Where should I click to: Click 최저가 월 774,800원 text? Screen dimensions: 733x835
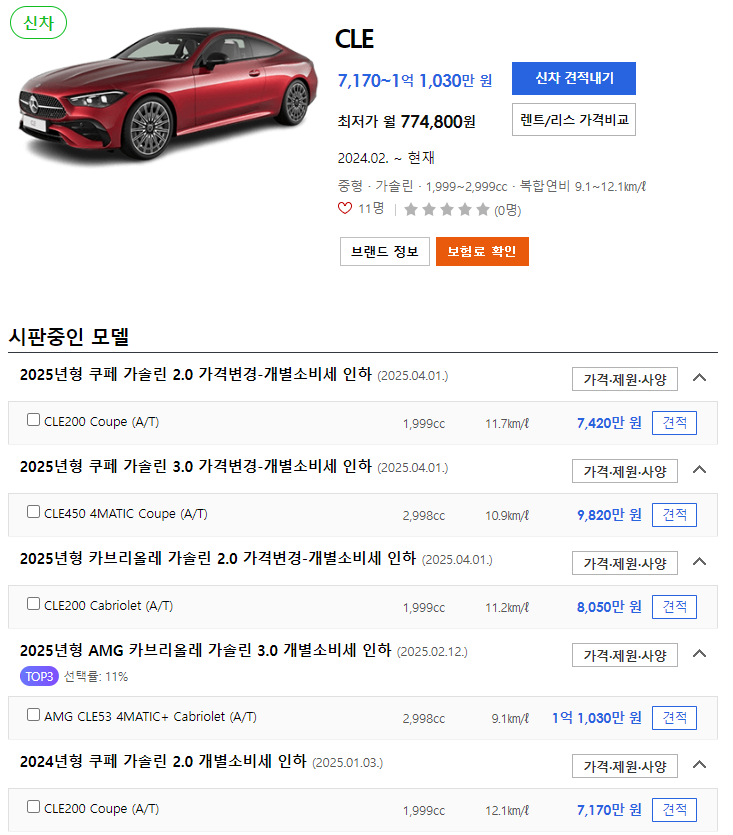point(406,121)
